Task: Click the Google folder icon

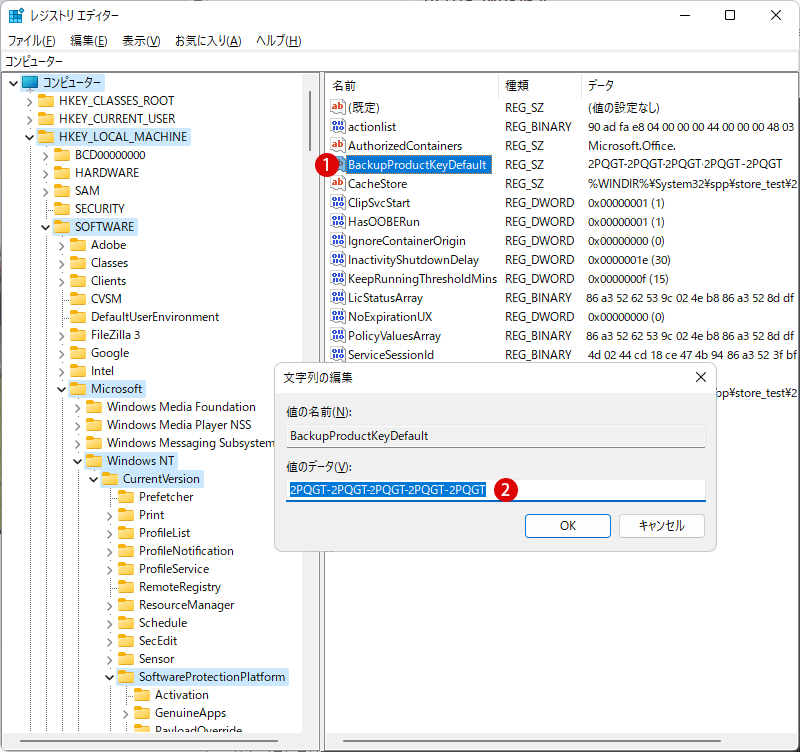Action: click(x=78, y=353)
